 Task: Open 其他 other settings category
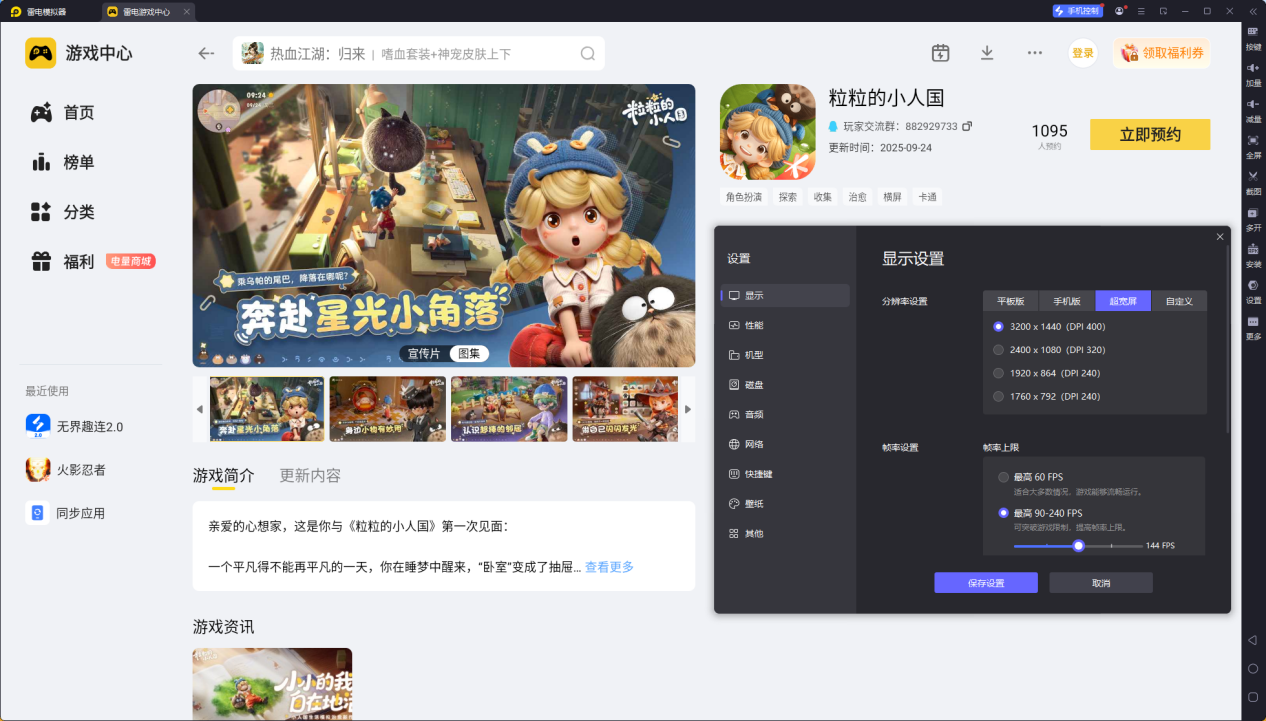click(x=785, y=534)
